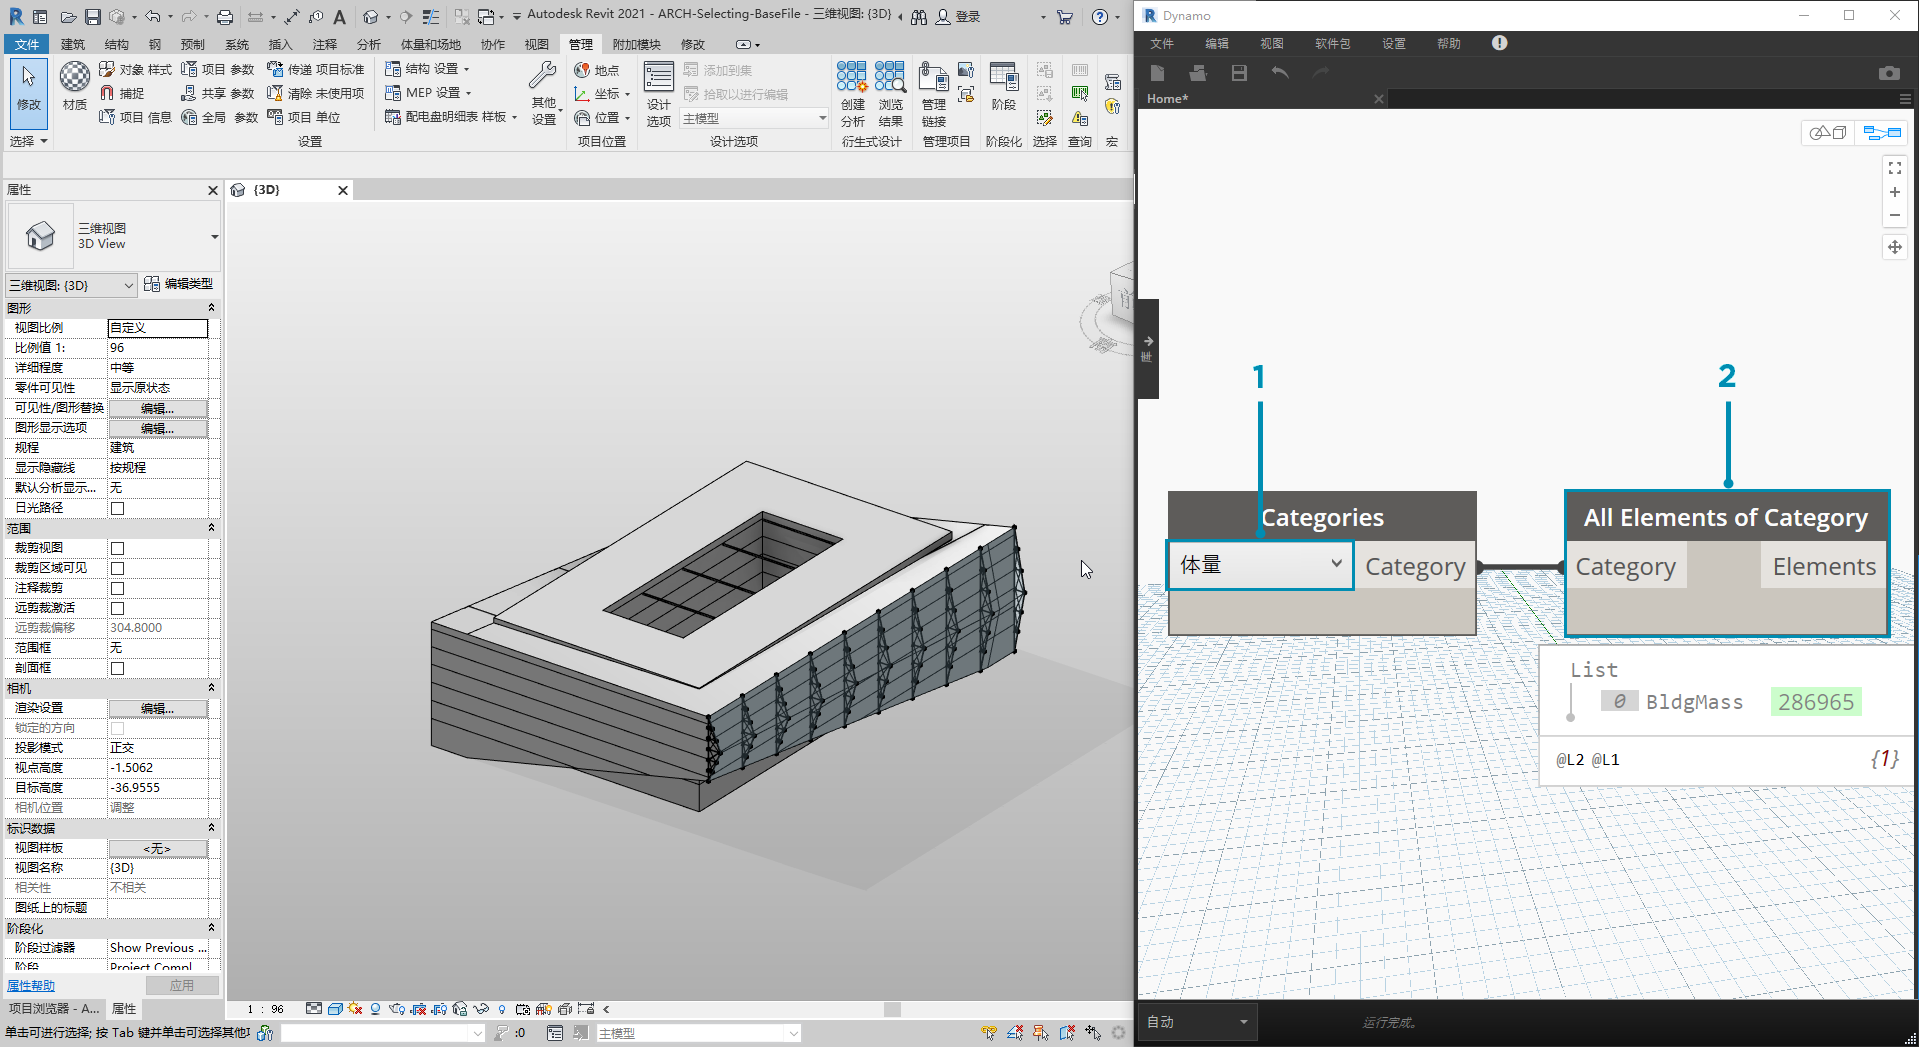Open Dynamo 设置 menu
The height and width of the screenshot is (1047, 1919).
click(1394, 43)
